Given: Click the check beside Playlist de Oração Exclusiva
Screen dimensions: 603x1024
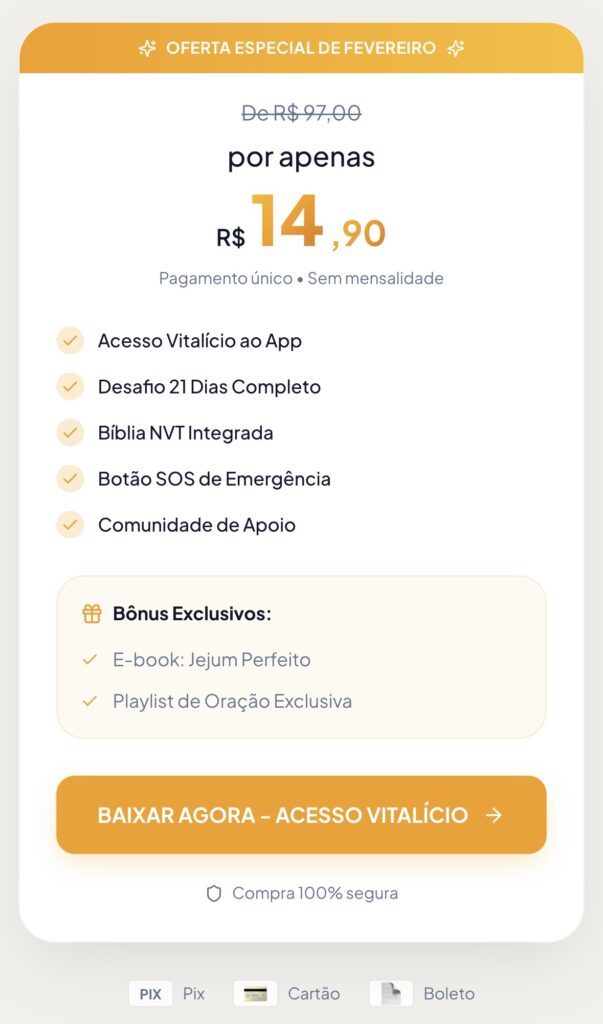Looking at the screenshot, I should (x=90, y=702).
